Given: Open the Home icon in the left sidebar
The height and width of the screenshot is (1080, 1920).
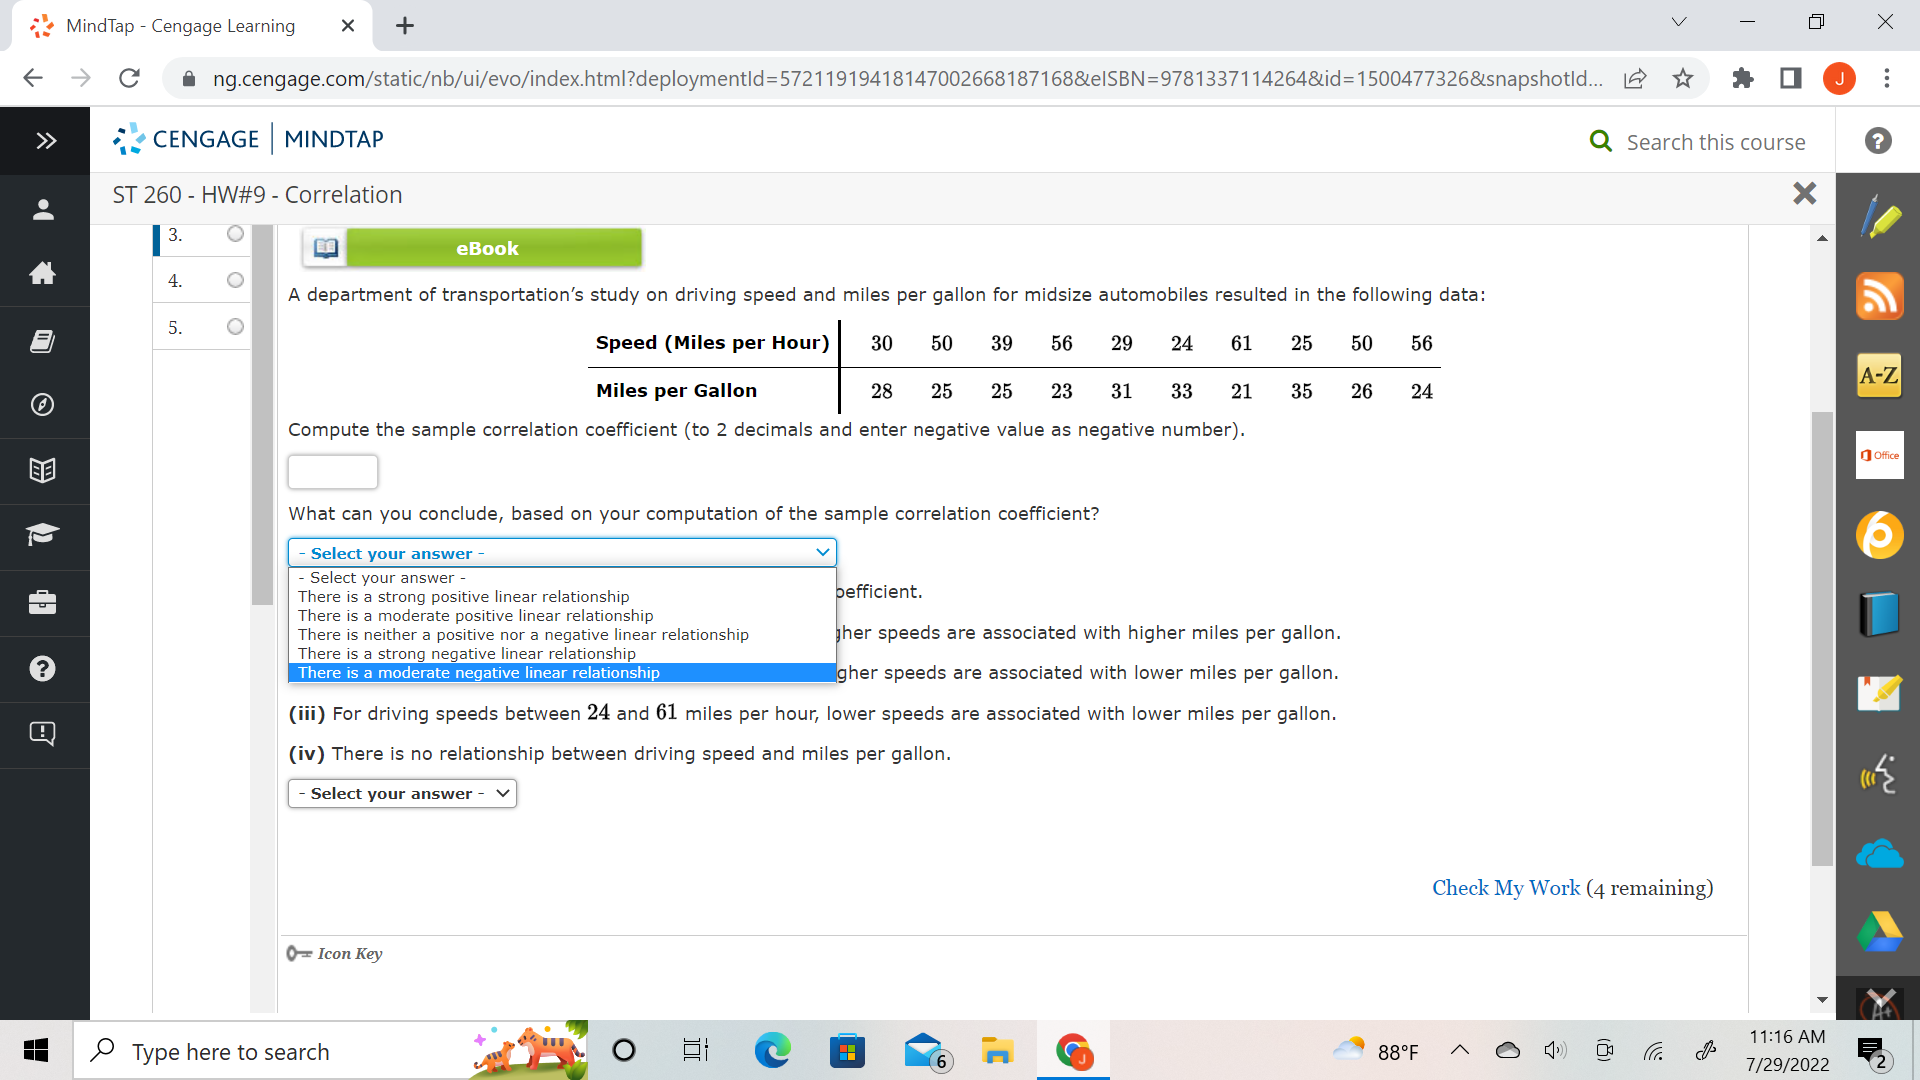Looking at the screenshot, I should [43, 273].
